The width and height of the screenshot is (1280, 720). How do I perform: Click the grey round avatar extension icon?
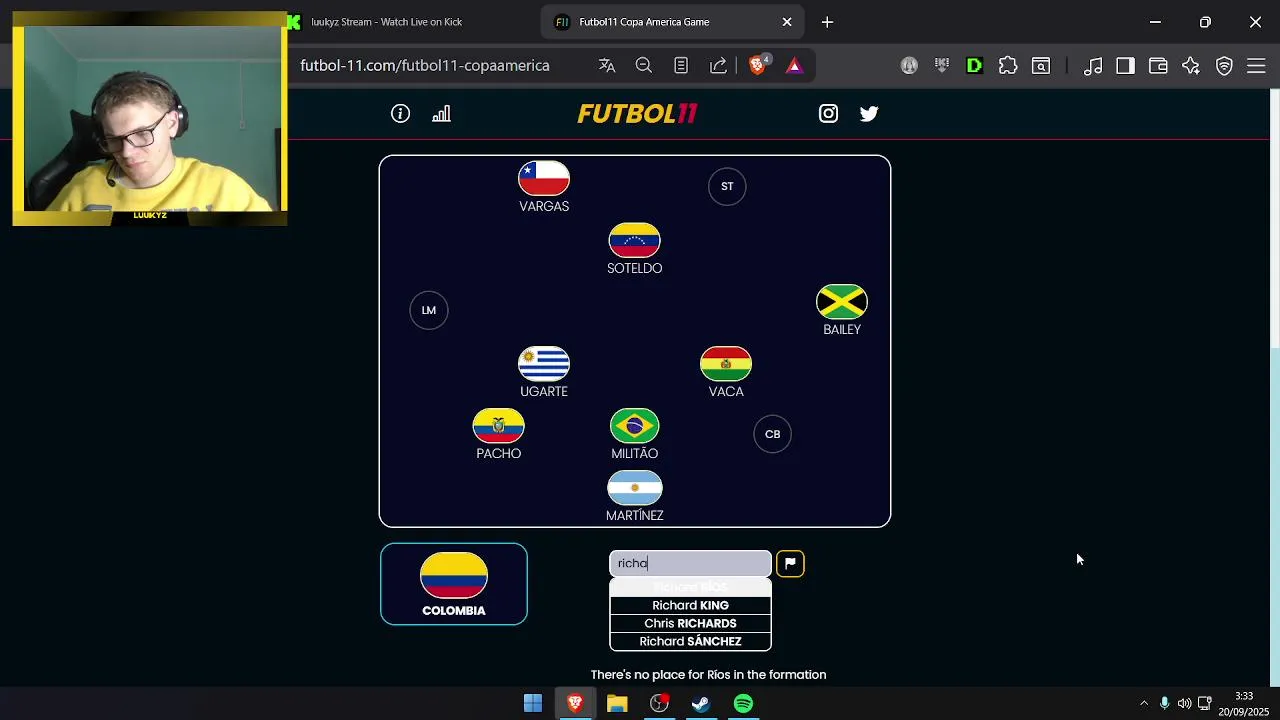[x=909, y=65]
